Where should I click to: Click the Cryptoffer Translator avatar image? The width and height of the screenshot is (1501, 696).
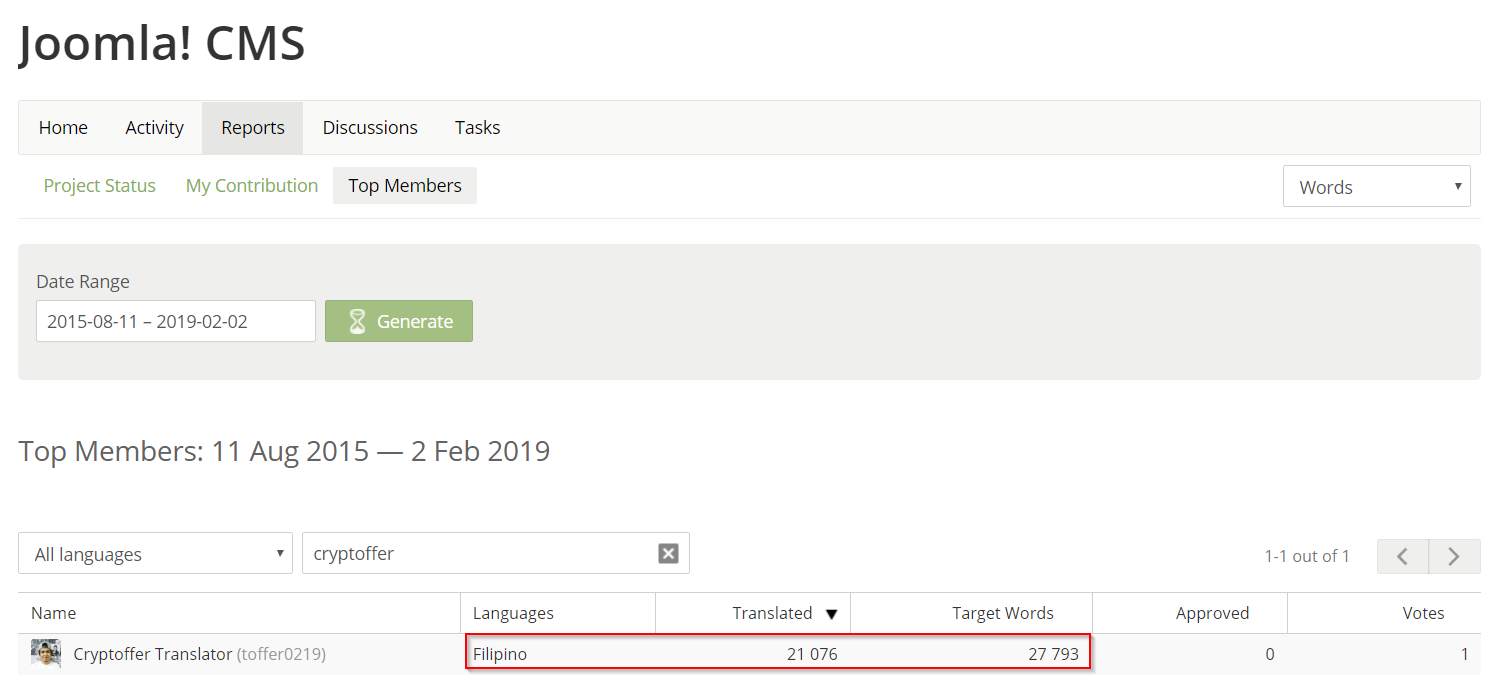tap(46, 654)
